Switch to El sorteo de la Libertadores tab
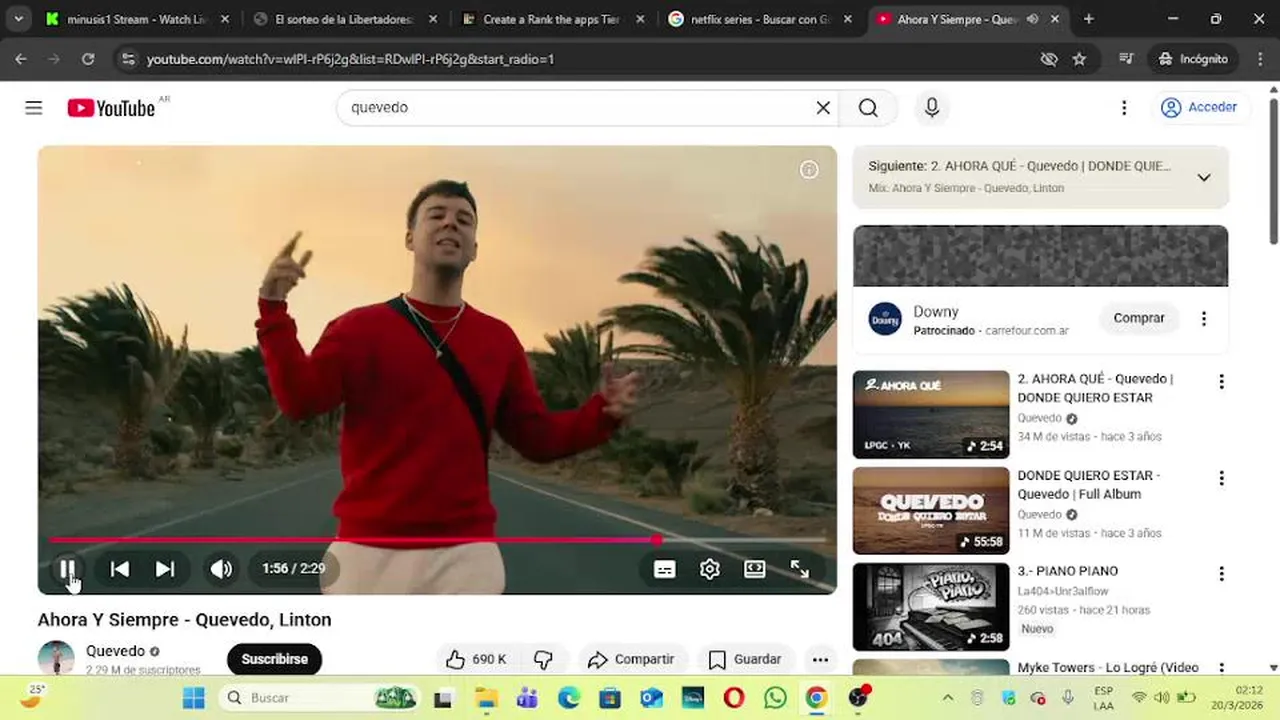This screenshot has width=1280, height=720. pyautogui.click(x=345, y=19)
